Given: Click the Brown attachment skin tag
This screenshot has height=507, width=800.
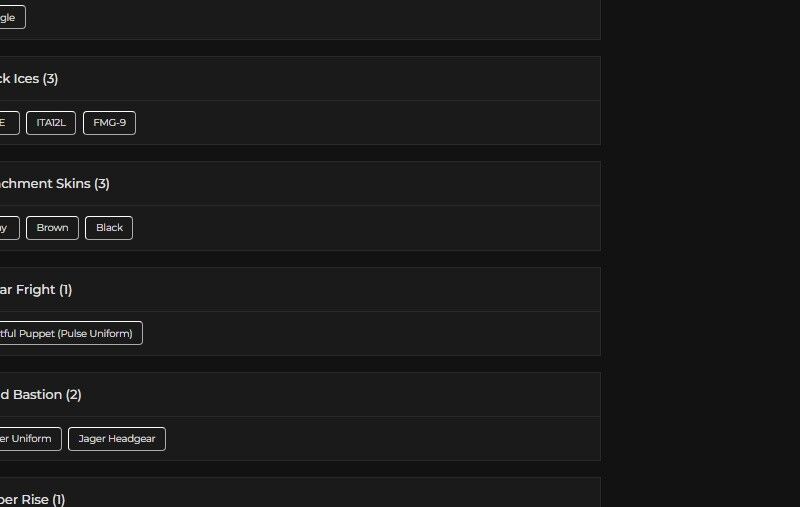Looking at the screenshot, I should 52,228.
